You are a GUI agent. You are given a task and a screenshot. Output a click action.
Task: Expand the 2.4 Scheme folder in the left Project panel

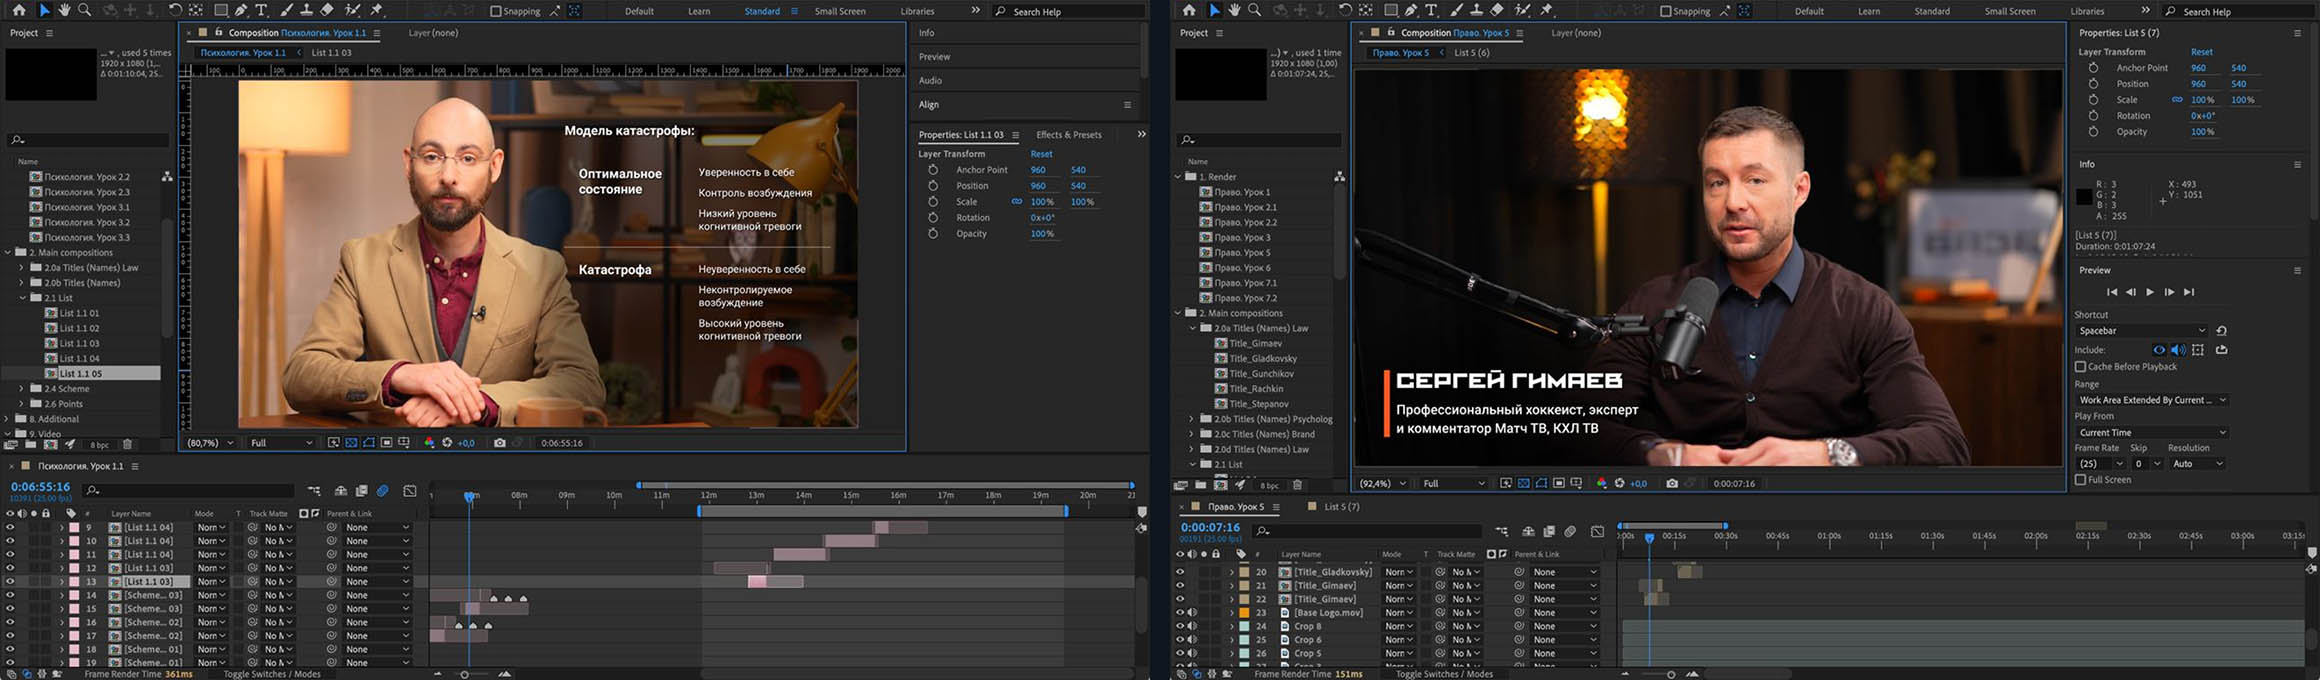click(21, 389)
